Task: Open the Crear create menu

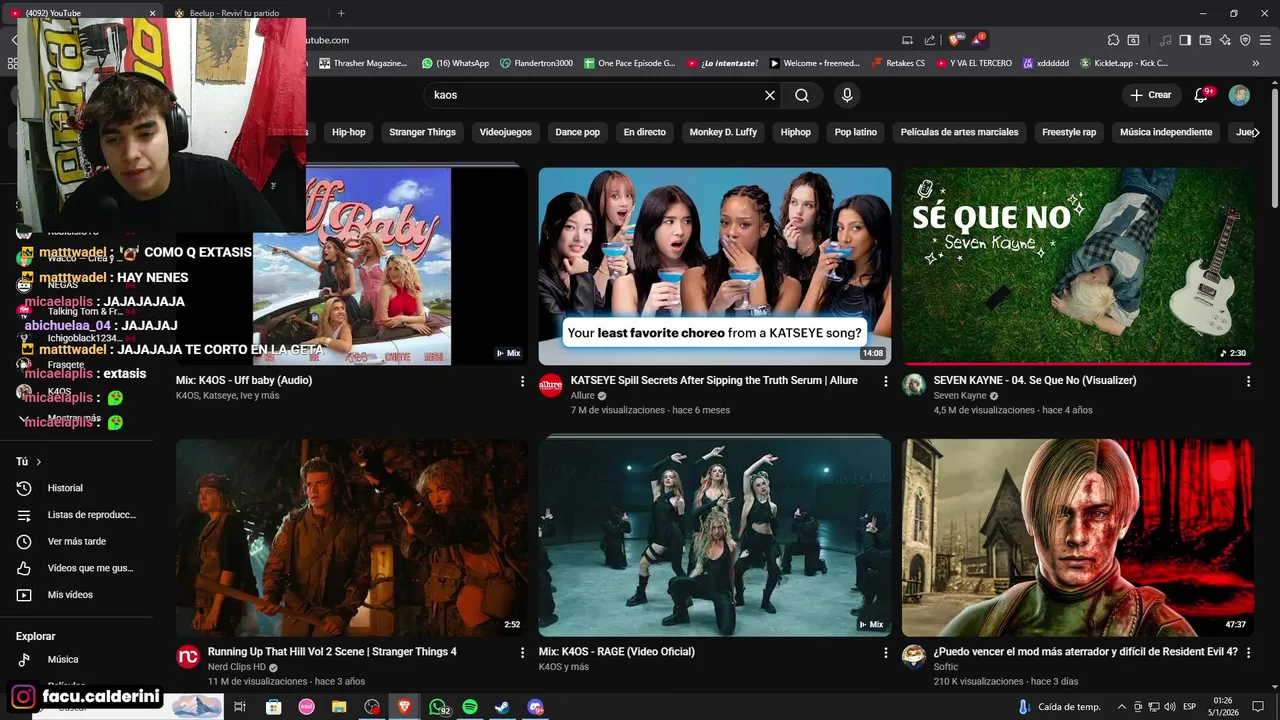Action: click(x=1150, y=95)
